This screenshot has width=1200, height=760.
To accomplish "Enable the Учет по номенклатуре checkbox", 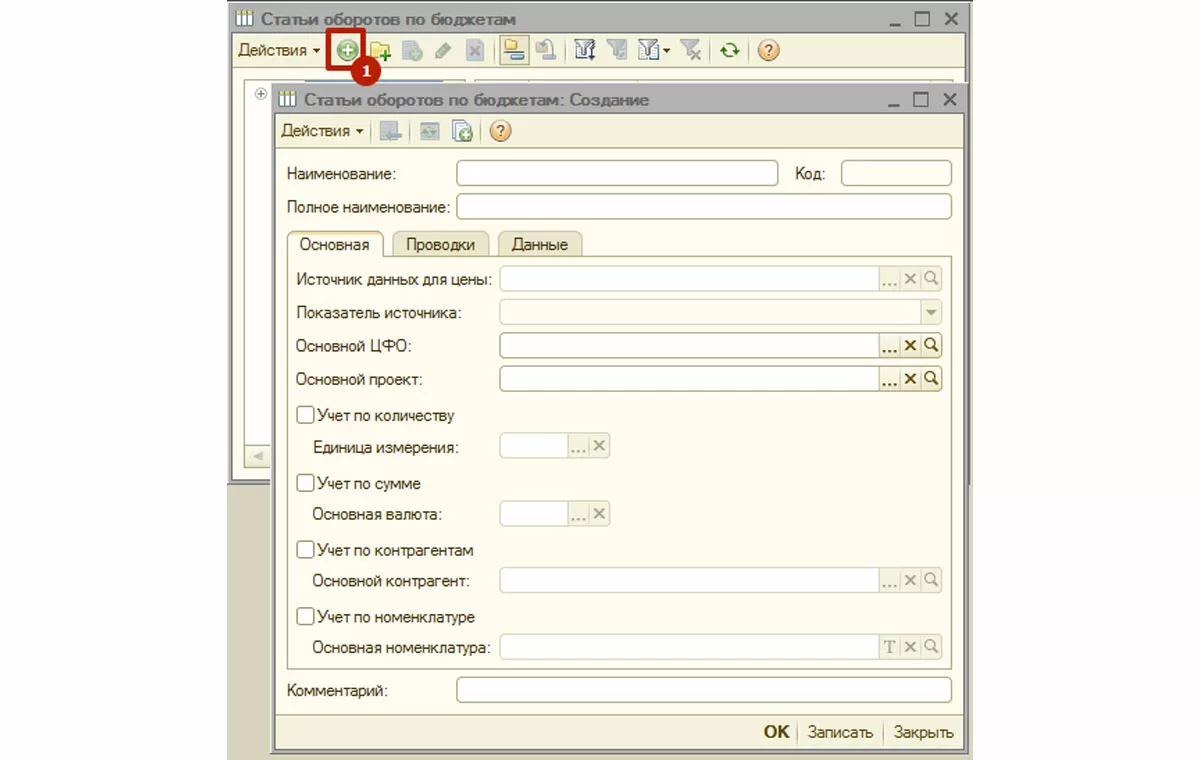I will [306, 617].
